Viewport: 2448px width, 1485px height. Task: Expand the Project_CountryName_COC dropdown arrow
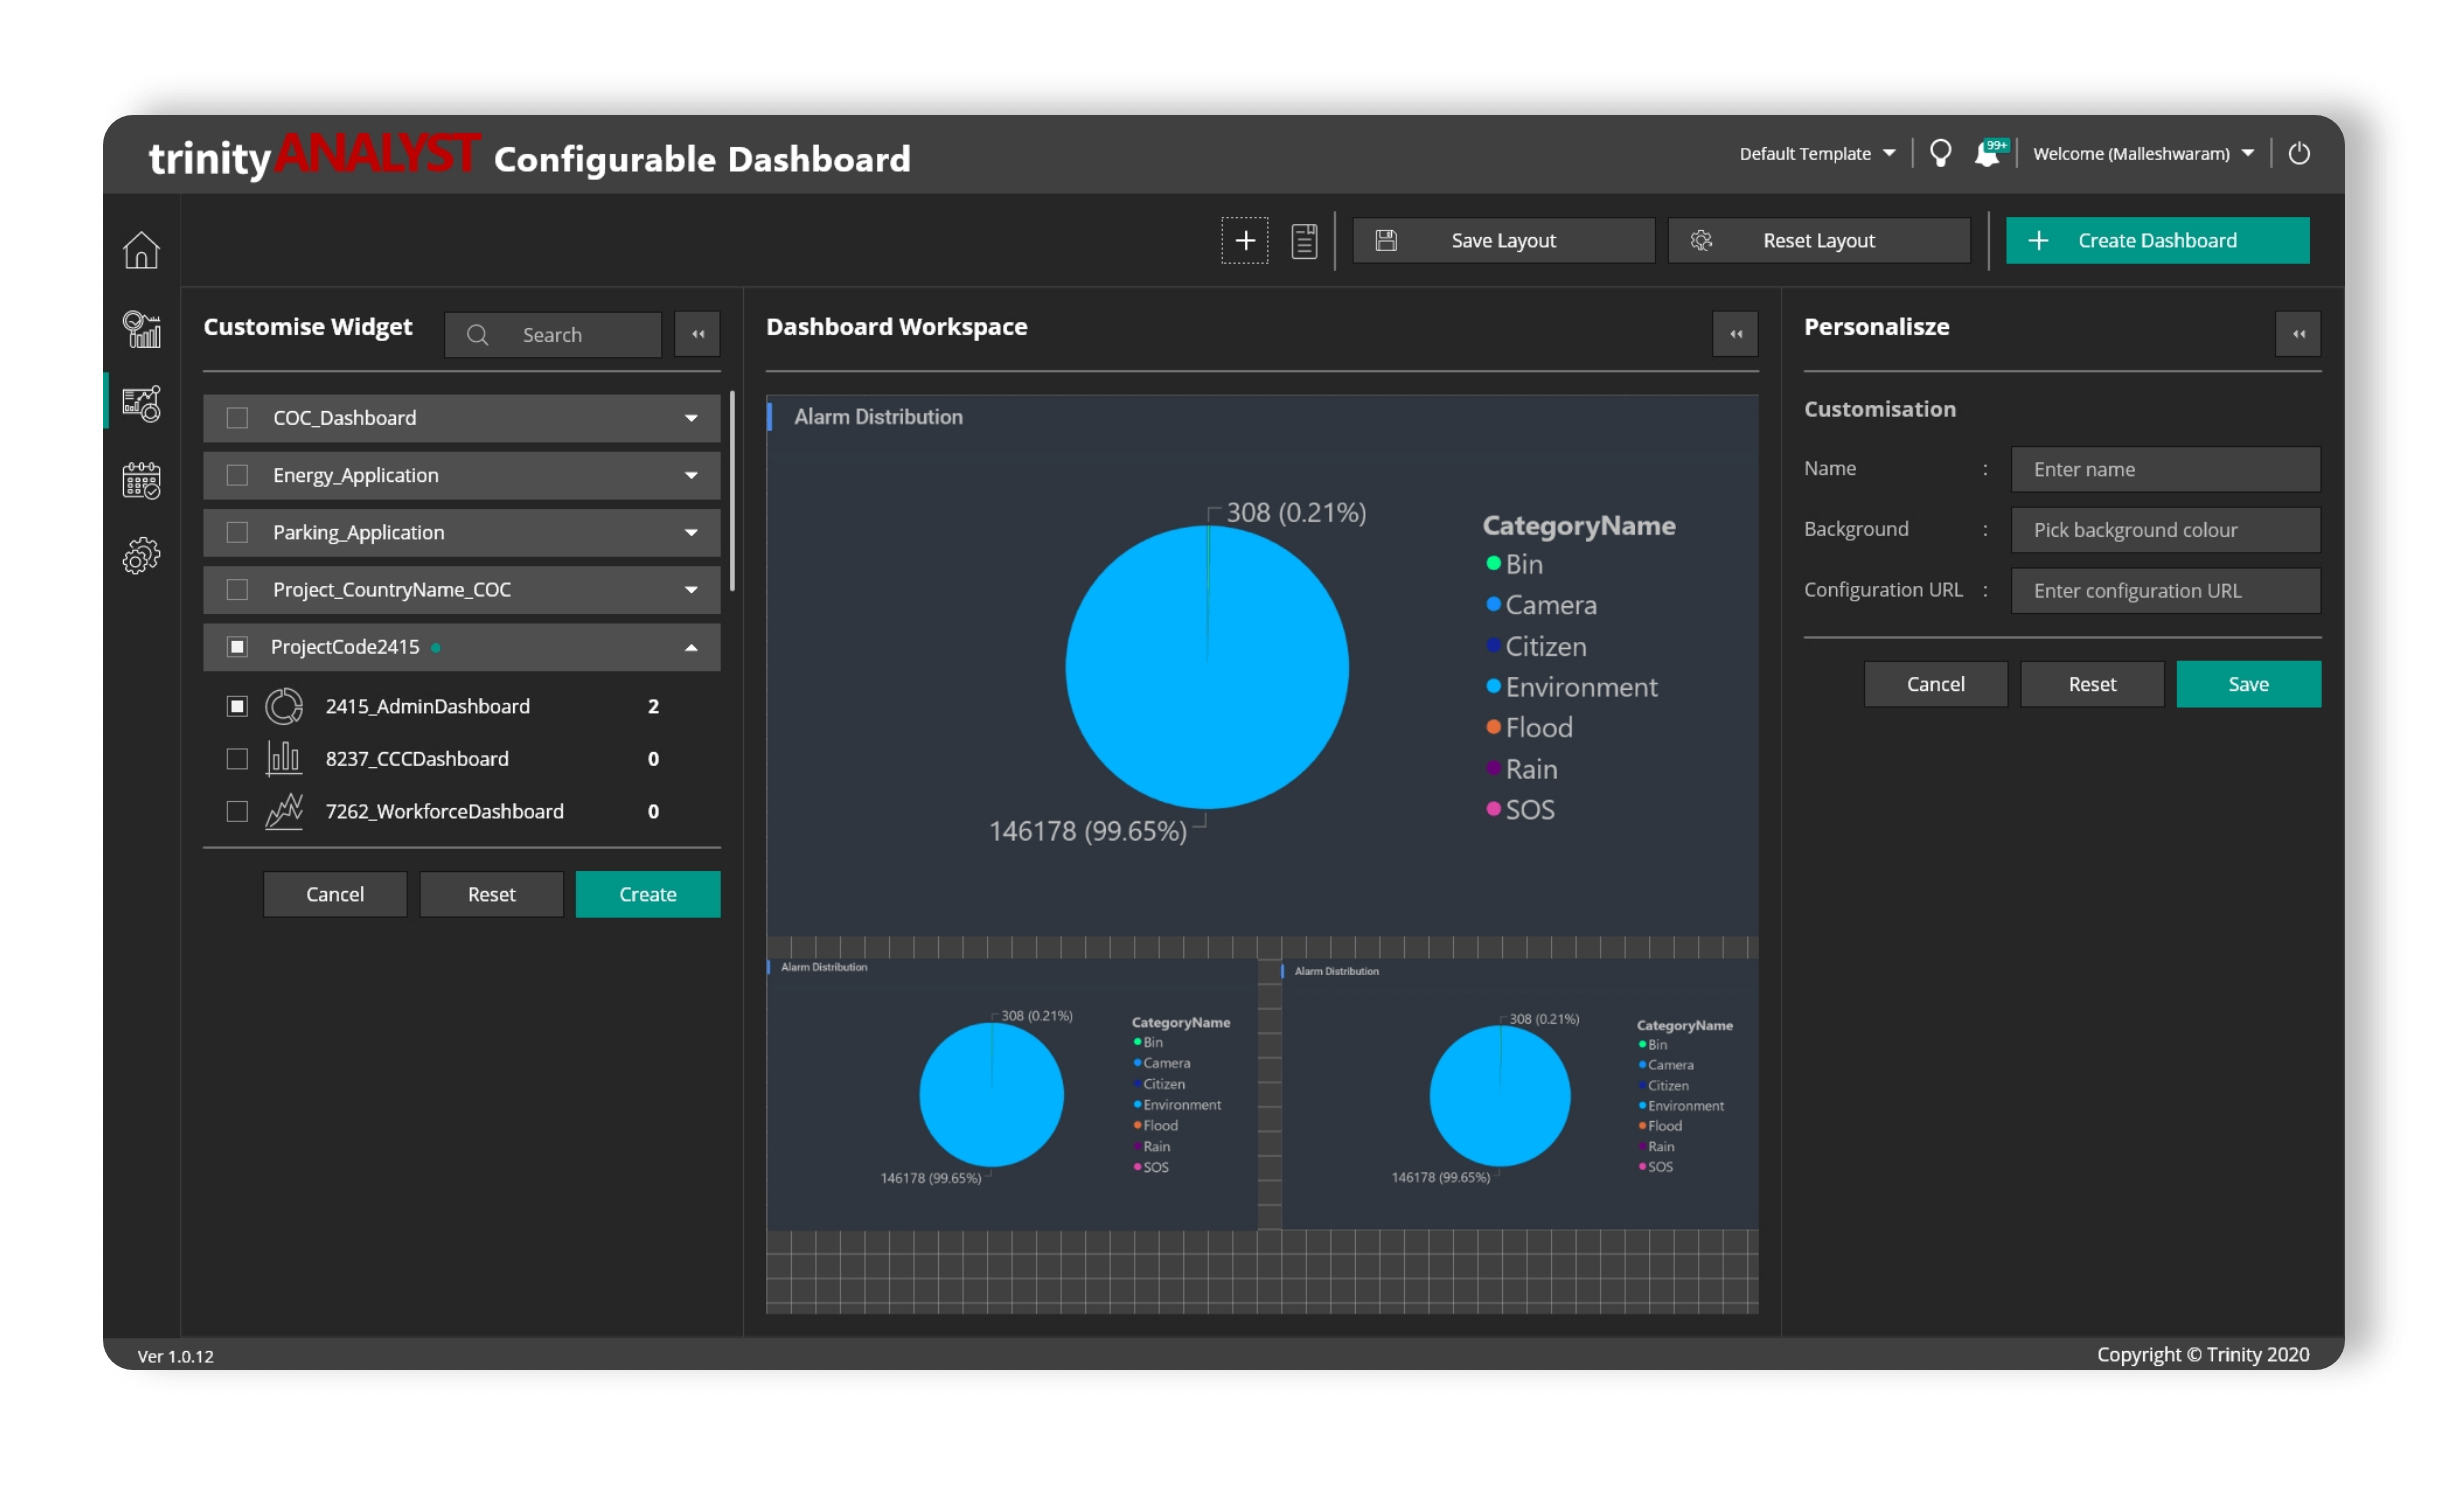coord(691,590)
